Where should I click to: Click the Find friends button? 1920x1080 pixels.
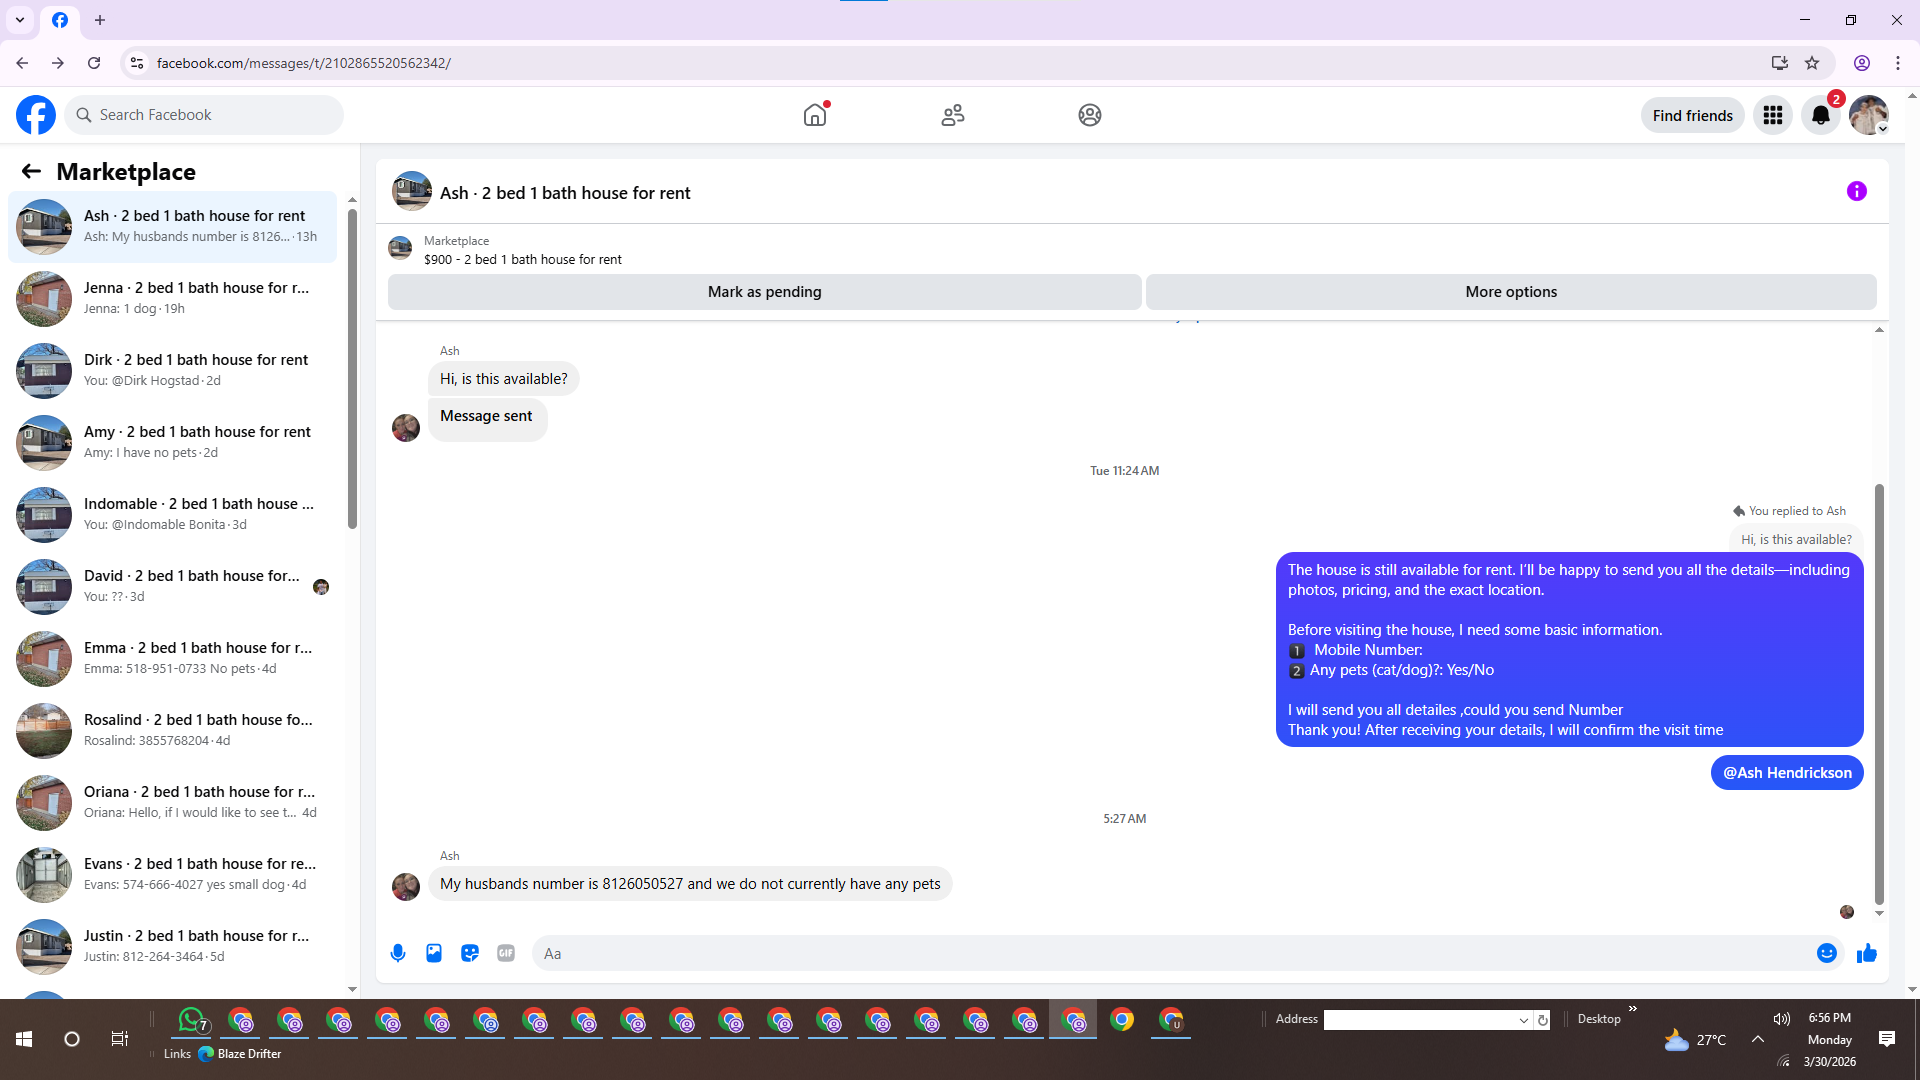click(x=1692, y=116)
